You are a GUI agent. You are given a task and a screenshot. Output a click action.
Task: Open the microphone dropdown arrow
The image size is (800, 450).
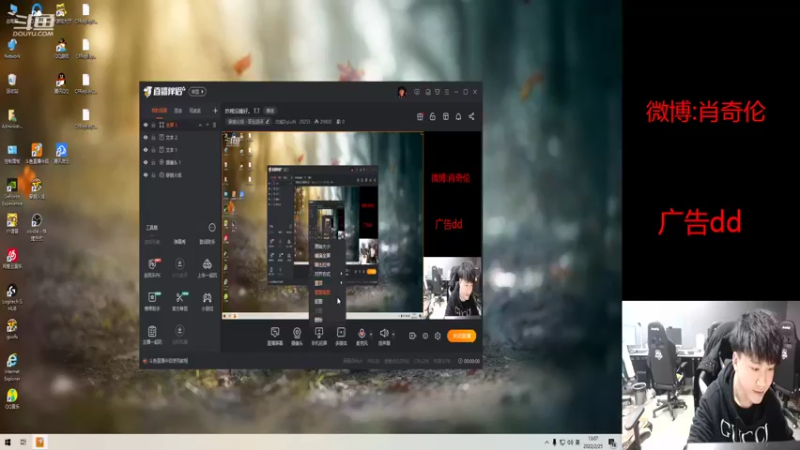(x=370, y=334)
